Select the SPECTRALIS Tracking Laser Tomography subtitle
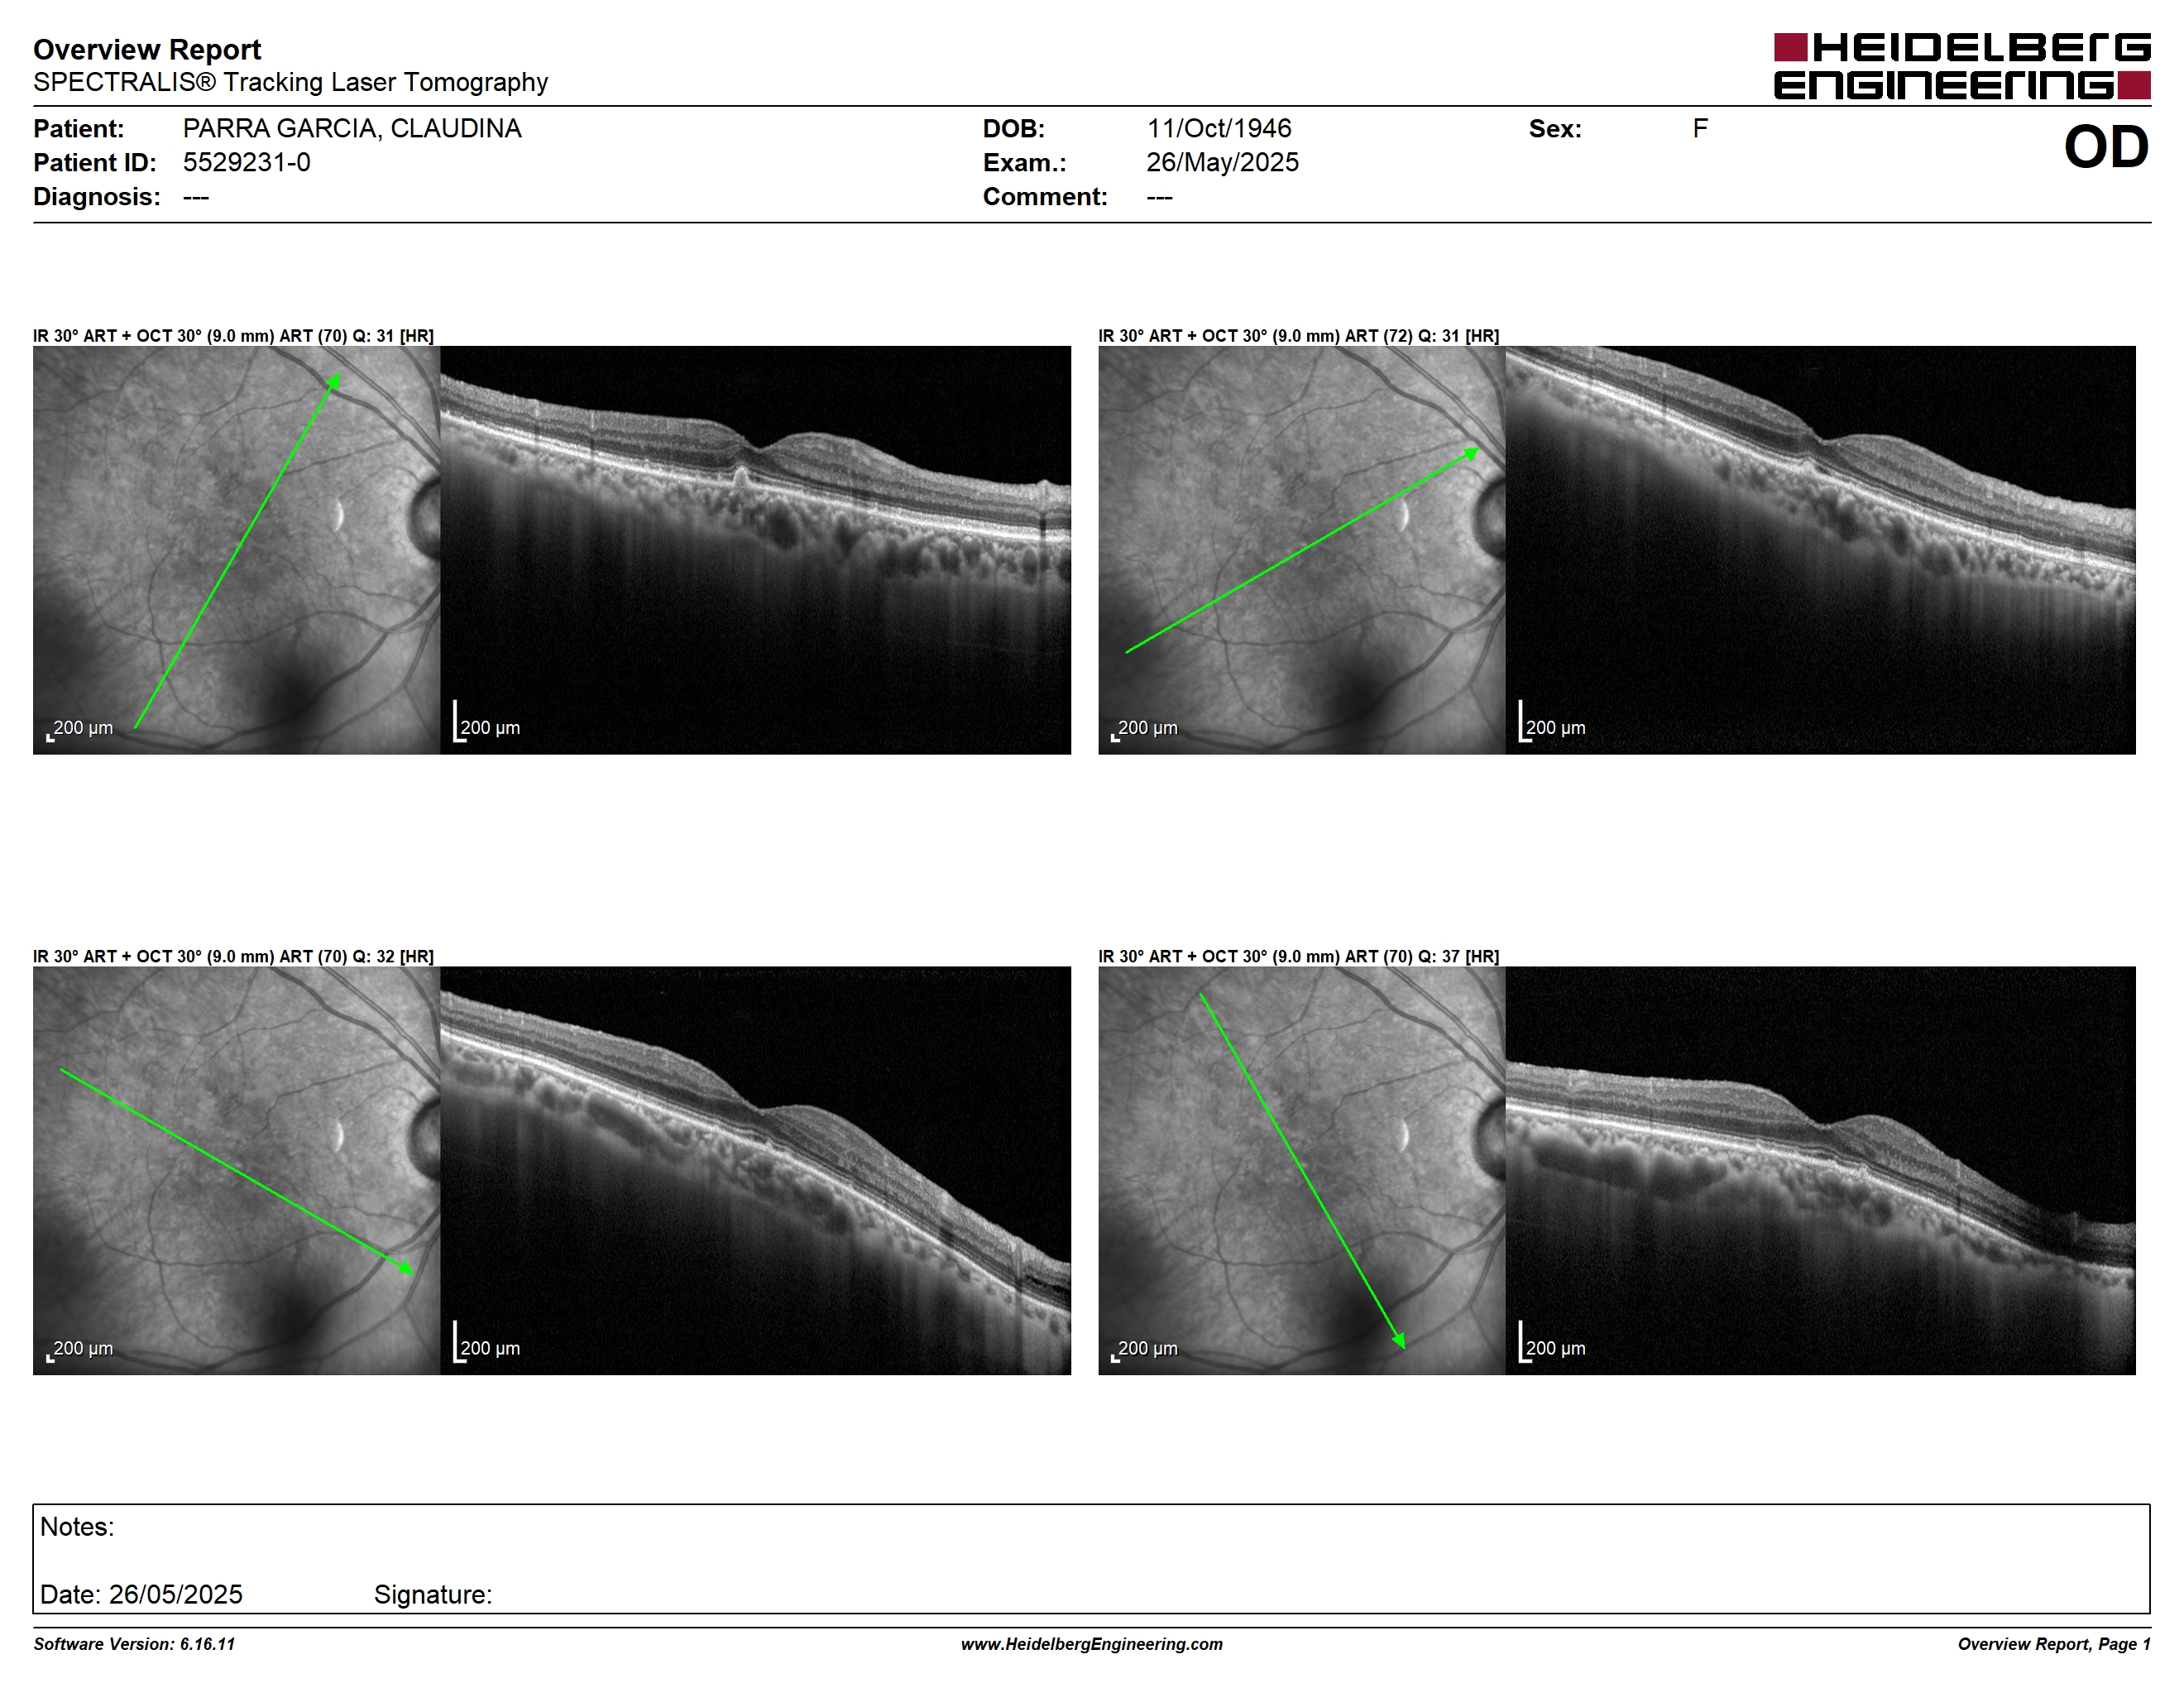Viewport: 2184px width, 1688px height. coord(290,82)
